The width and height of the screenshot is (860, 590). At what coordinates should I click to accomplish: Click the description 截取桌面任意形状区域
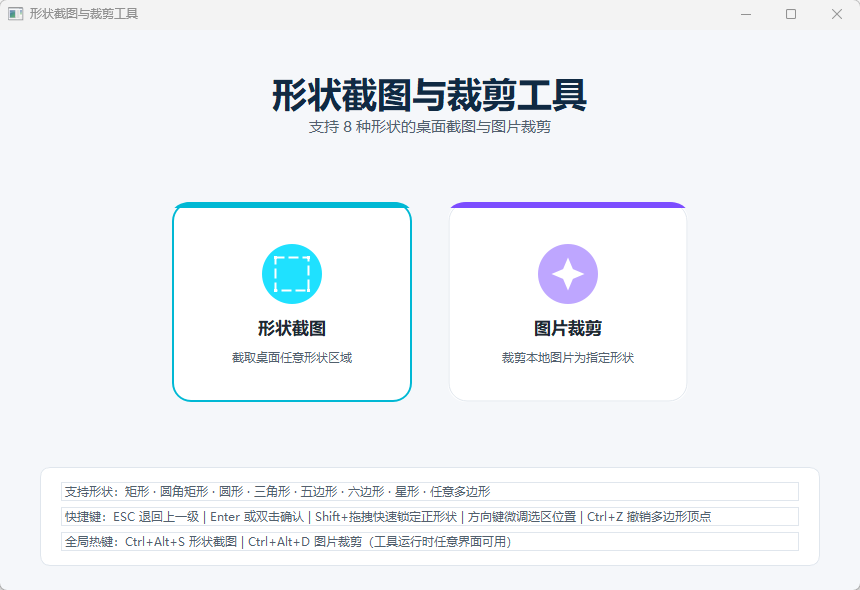[x=292, y=358]
